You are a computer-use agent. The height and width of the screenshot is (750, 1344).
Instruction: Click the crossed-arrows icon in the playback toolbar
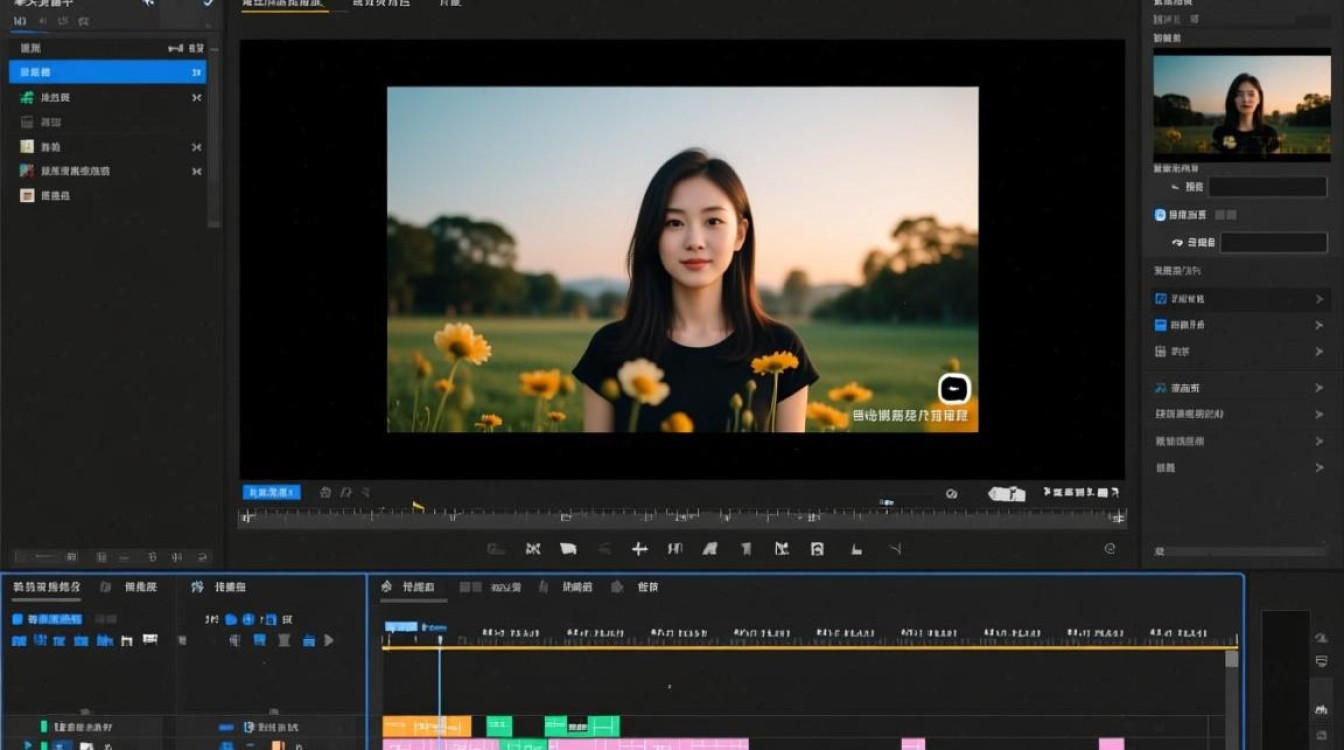[x=533, y=549]
